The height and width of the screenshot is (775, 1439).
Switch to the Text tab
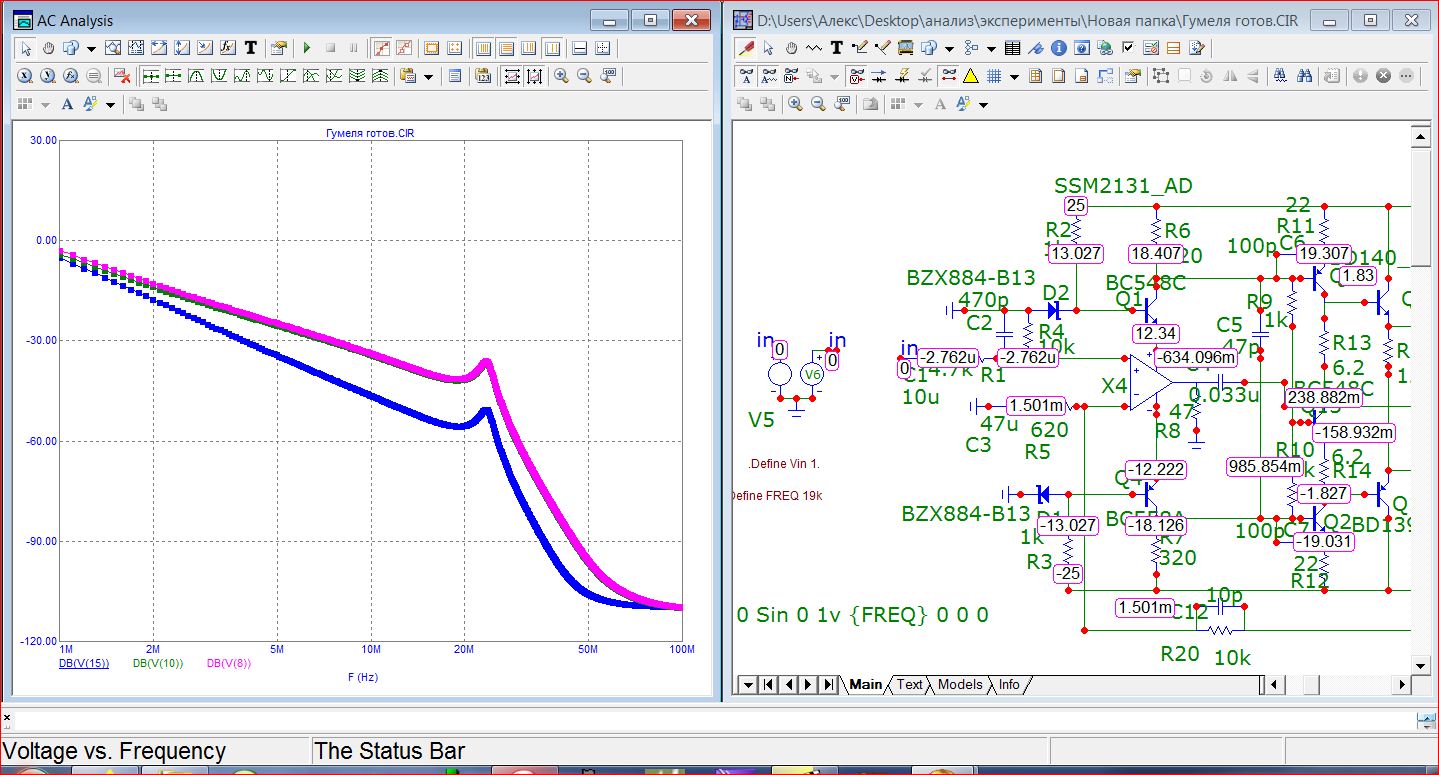pos(909,685)
